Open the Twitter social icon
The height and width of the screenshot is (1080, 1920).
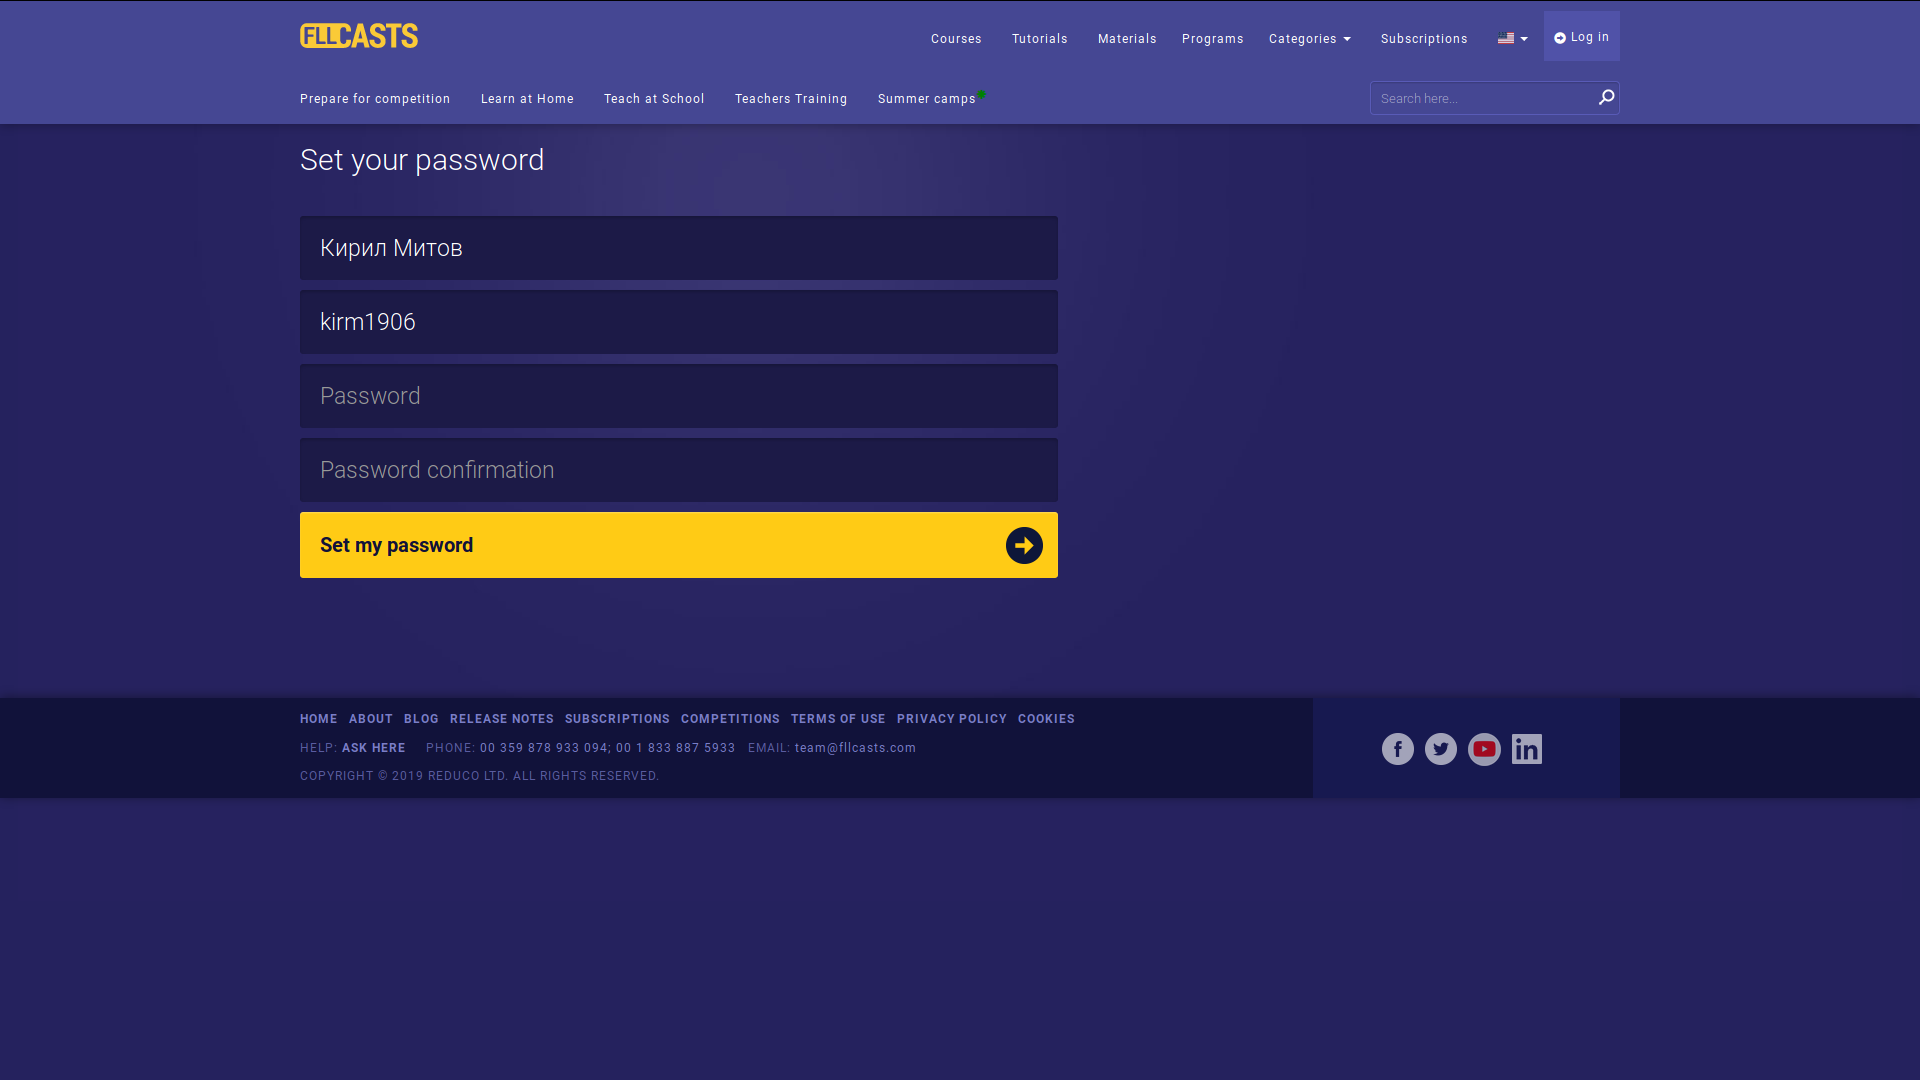tap(1440, 749)
